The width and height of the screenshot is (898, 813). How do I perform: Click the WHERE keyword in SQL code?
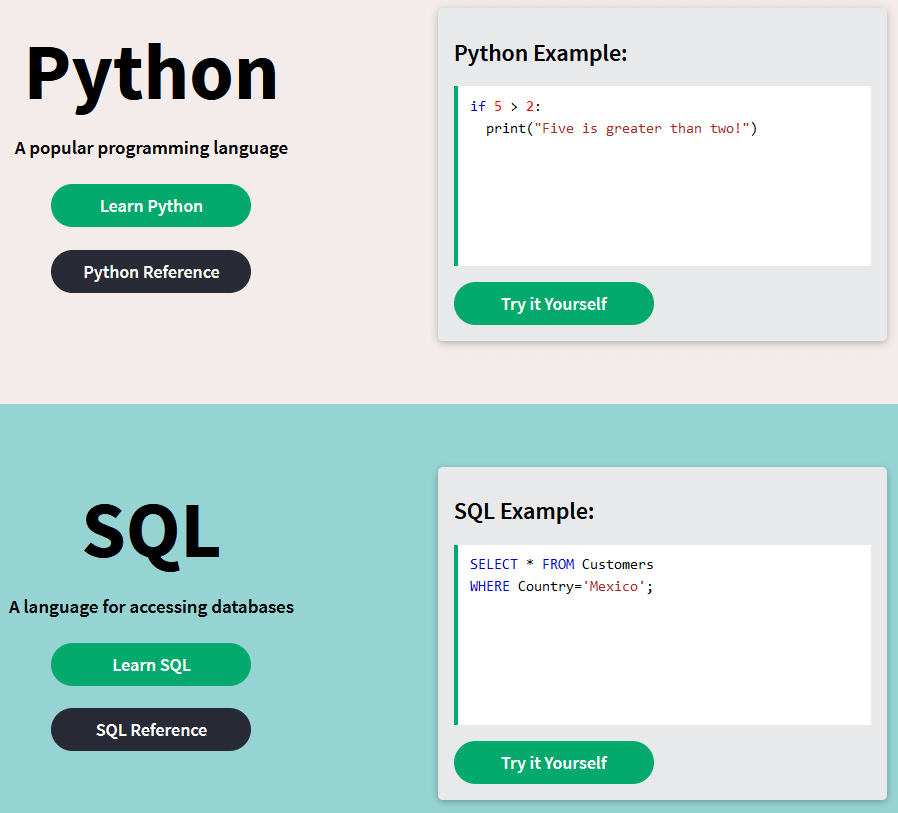(x=490, y=586)
